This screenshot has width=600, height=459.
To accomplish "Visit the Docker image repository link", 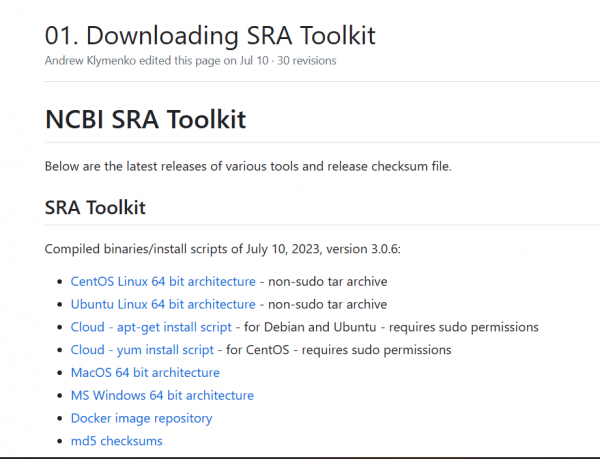I will point(141,418).
